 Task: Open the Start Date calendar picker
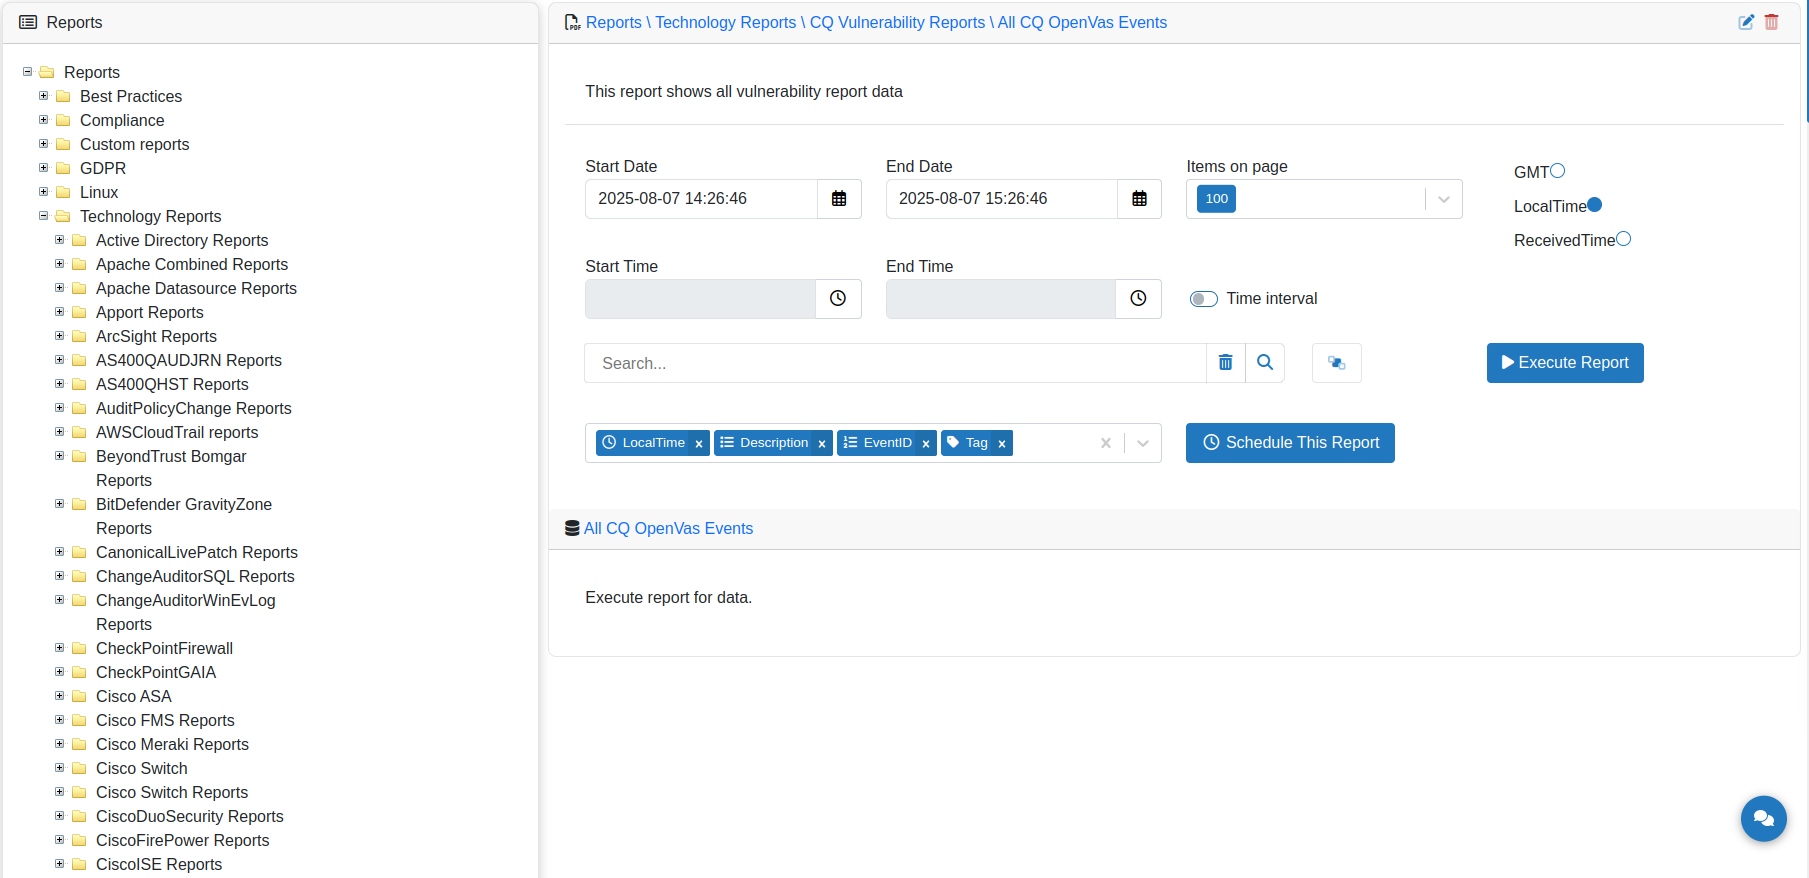point(839,199)
